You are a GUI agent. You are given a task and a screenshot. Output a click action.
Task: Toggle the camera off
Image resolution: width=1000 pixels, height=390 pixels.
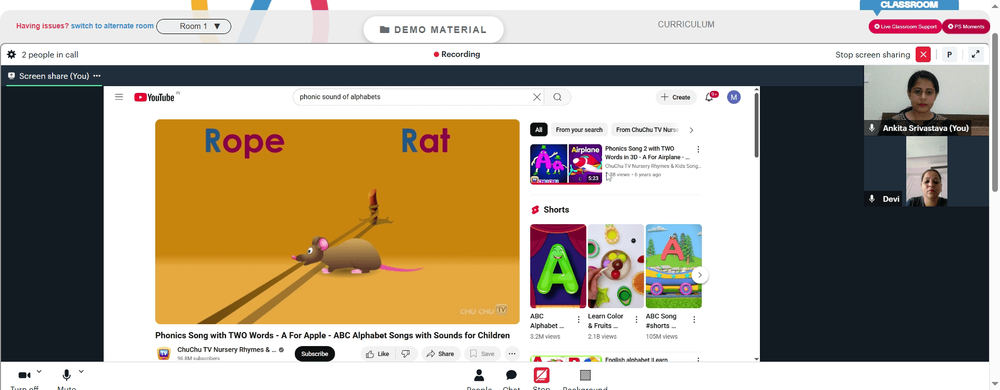click(24, 375)
